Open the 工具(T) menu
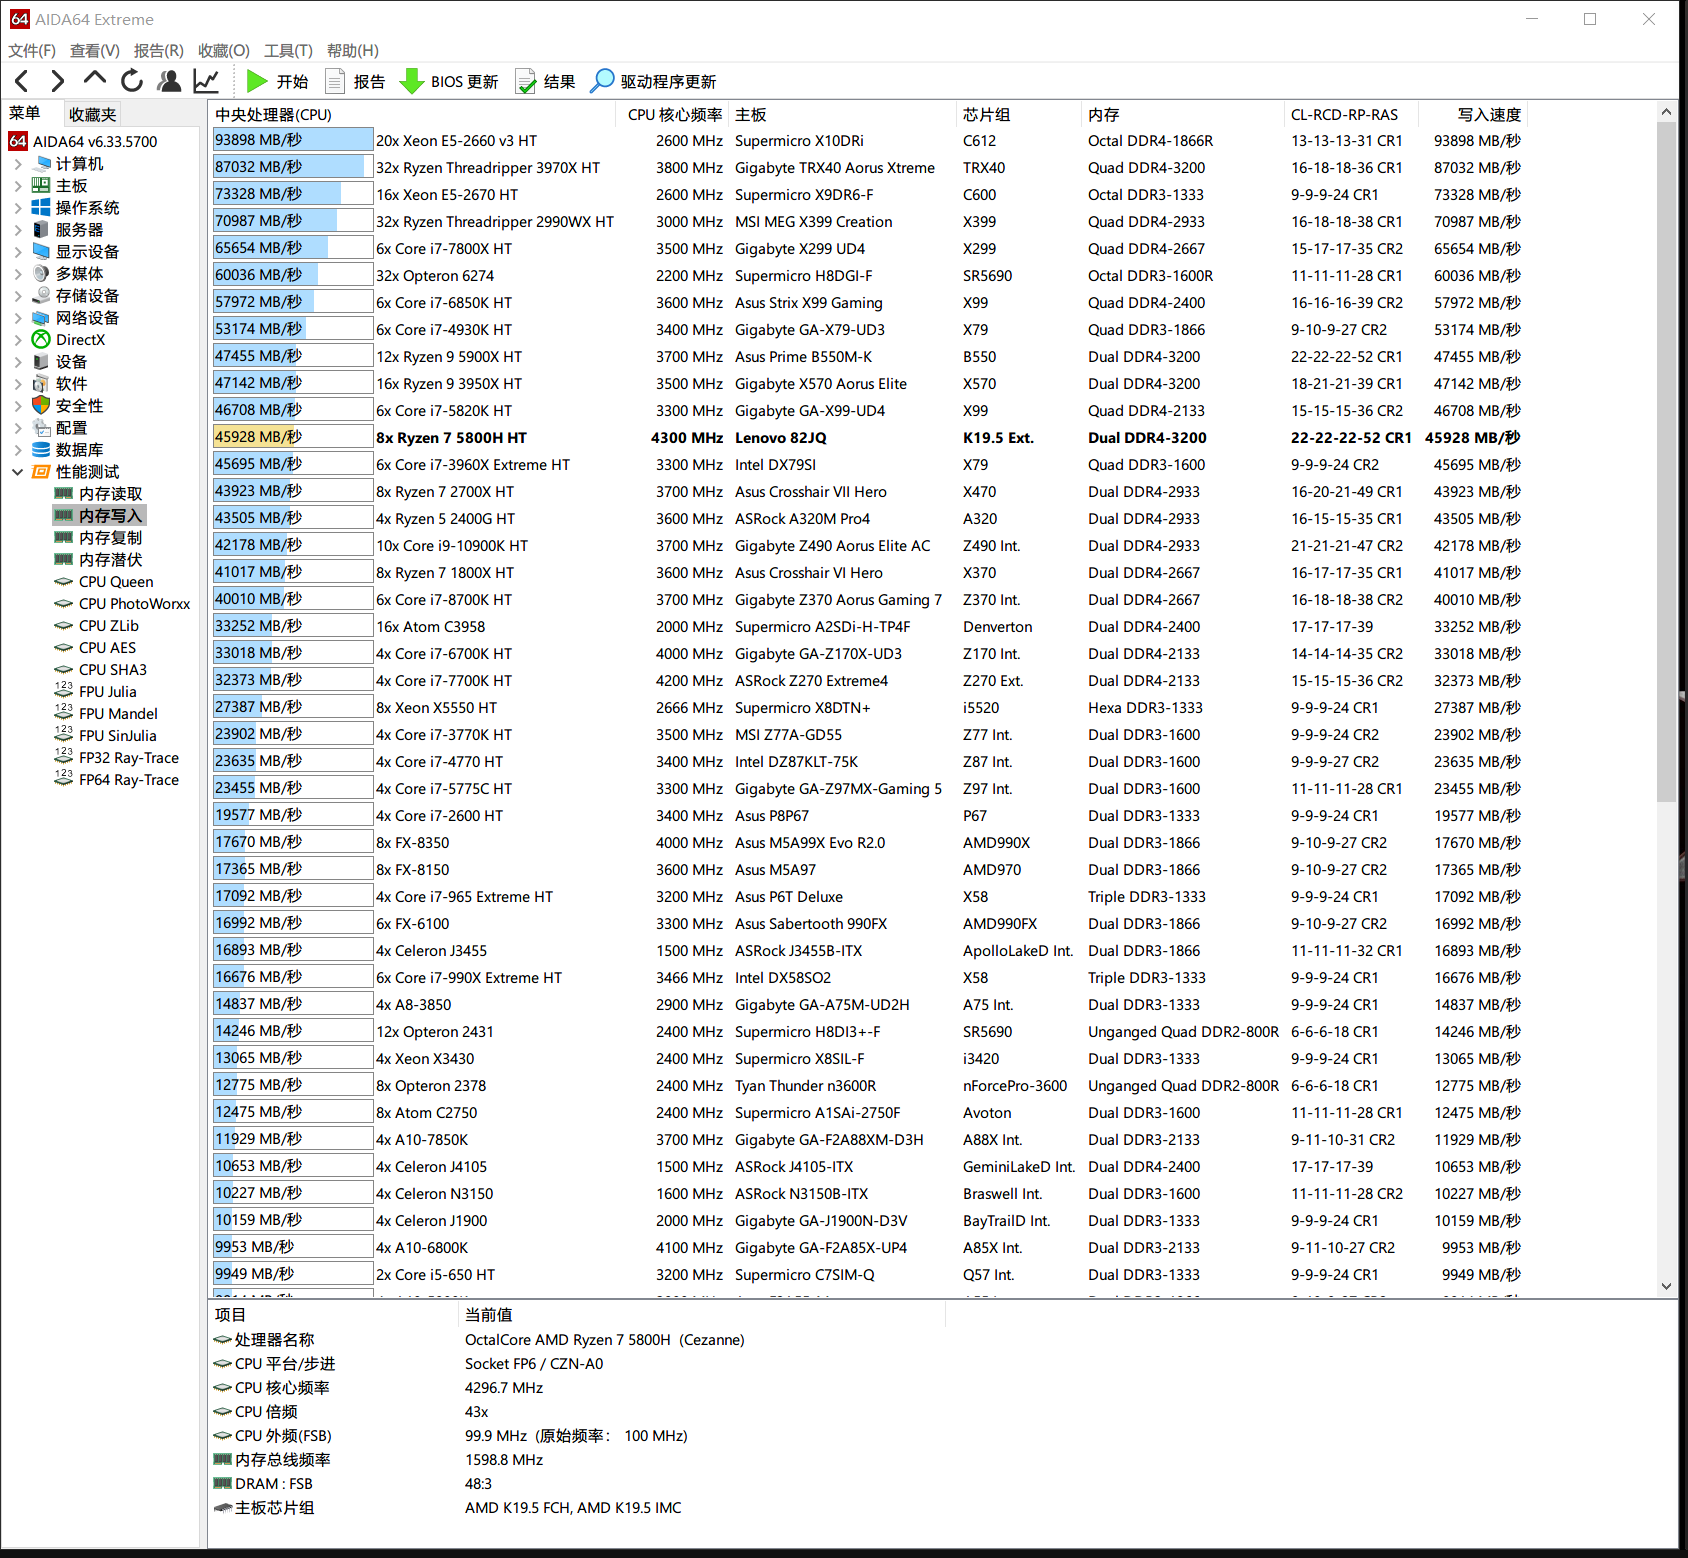Screen dimensions: 1688x1558 pyautogui.click(x=288, y=50)
